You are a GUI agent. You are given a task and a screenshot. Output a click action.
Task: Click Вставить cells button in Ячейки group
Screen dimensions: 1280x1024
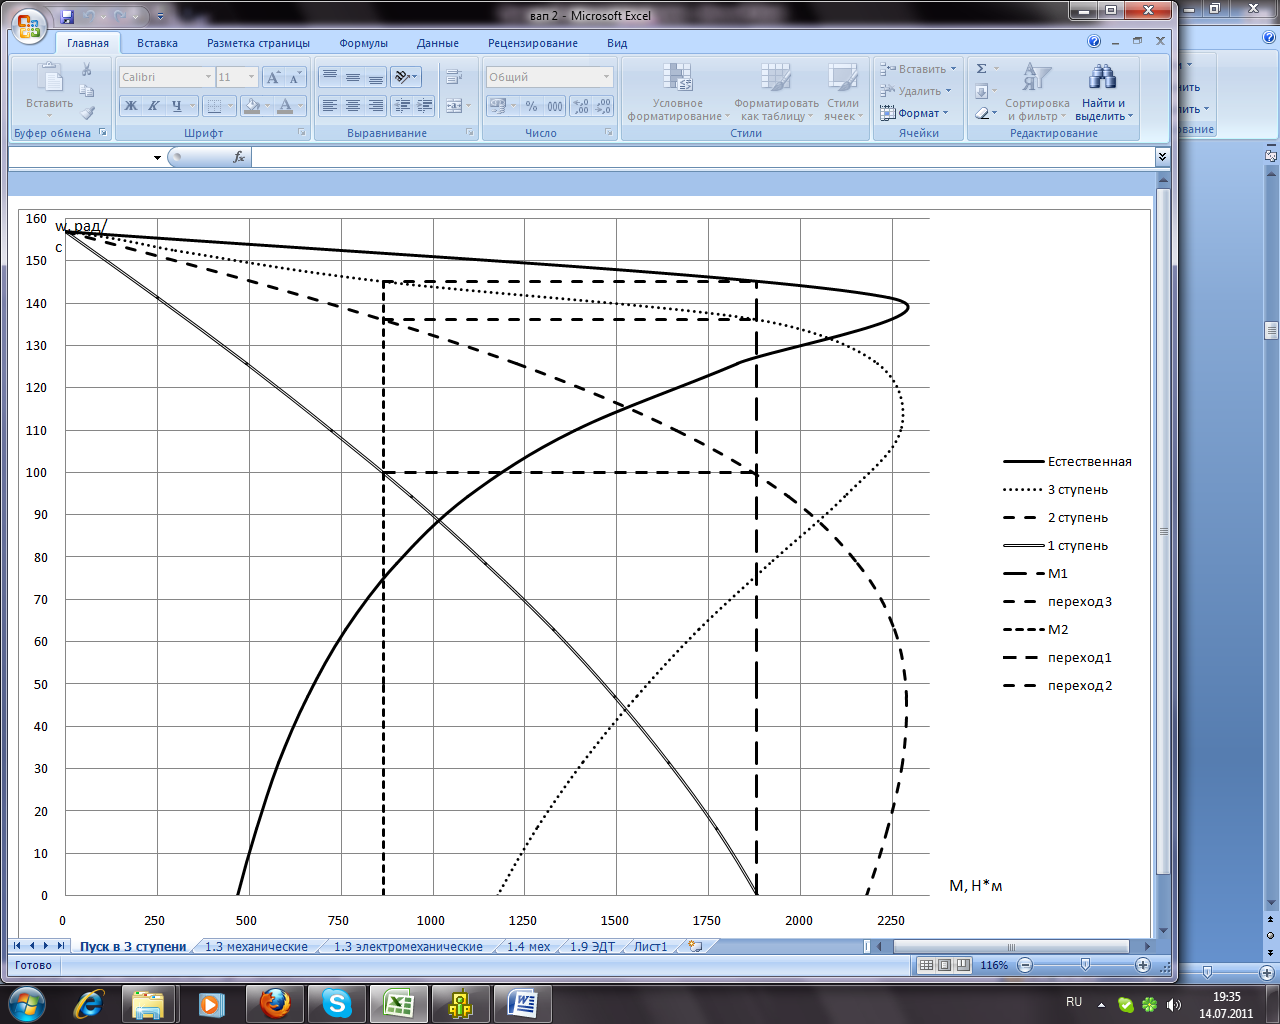click(918, 69)
